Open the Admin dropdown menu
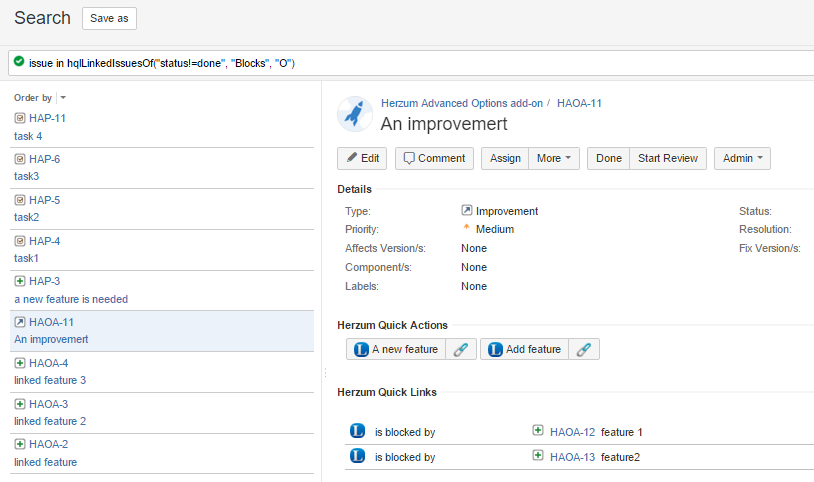The height and width of the screenshot is (482, 814). [x=741, y=158]
